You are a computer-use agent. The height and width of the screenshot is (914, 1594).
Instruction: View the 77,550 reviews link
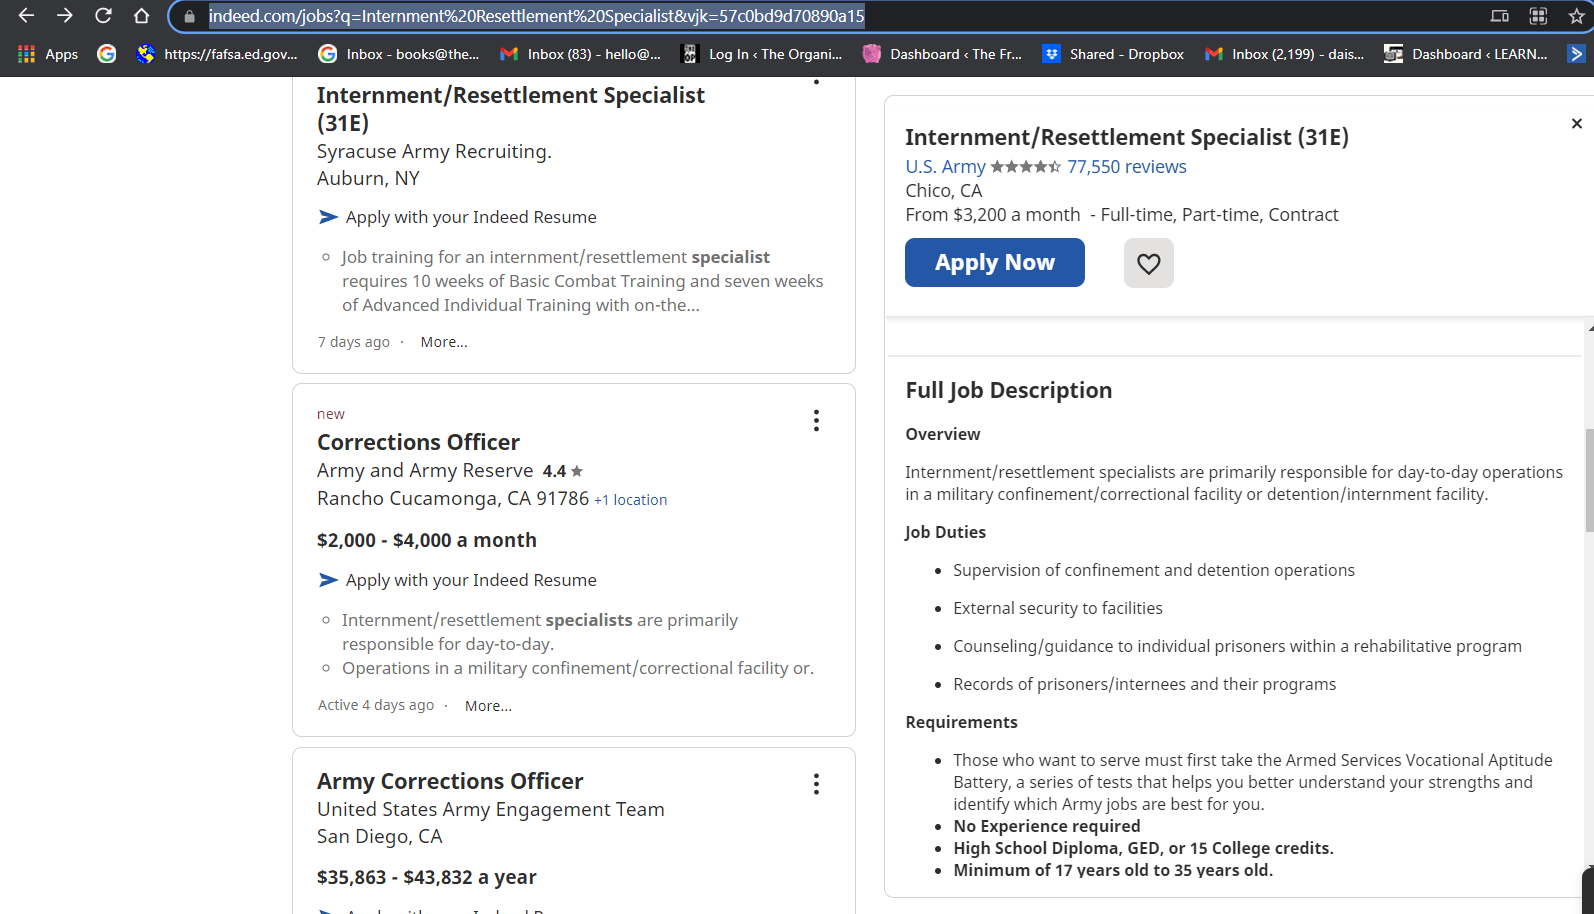[x=1126, y=167]
